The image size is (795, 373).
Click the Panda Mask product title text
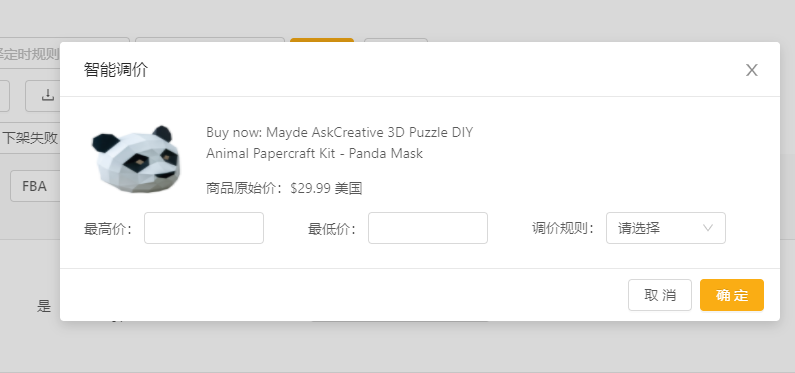(339, 143)
